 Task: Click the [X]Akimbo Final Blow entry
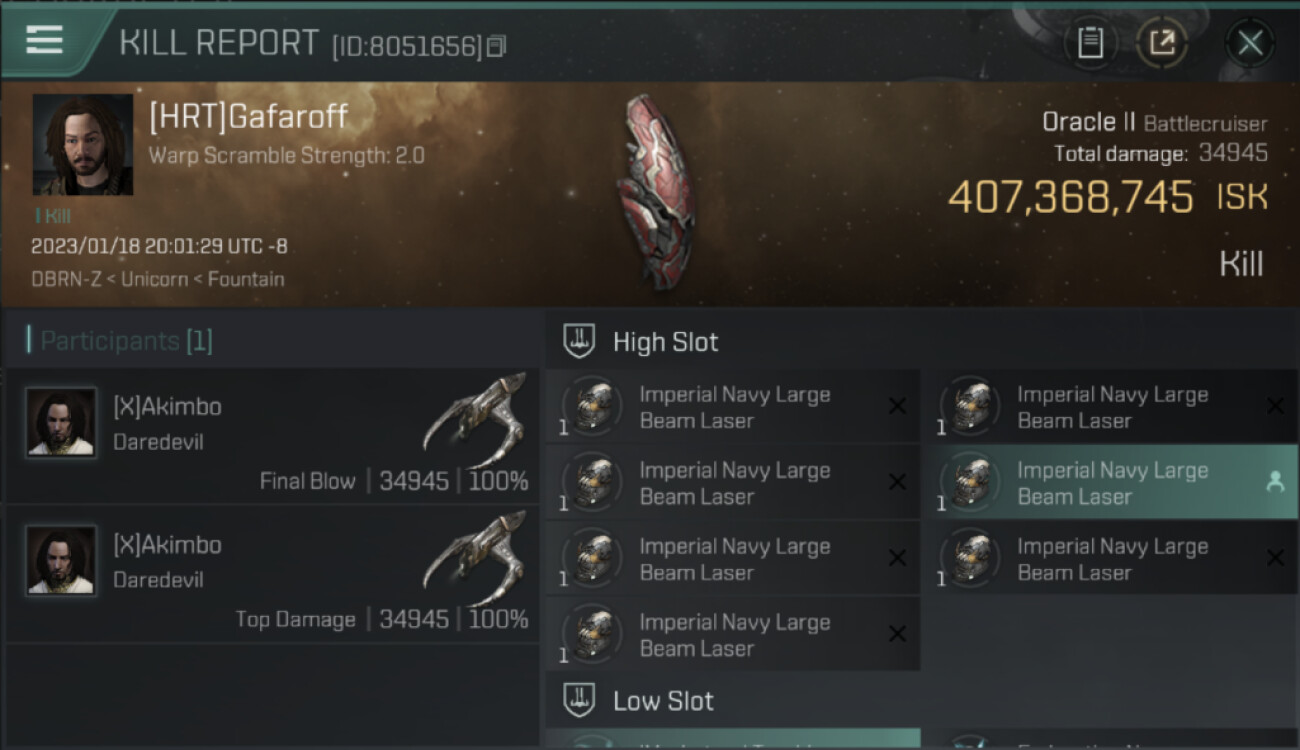[x=168, y=407]
